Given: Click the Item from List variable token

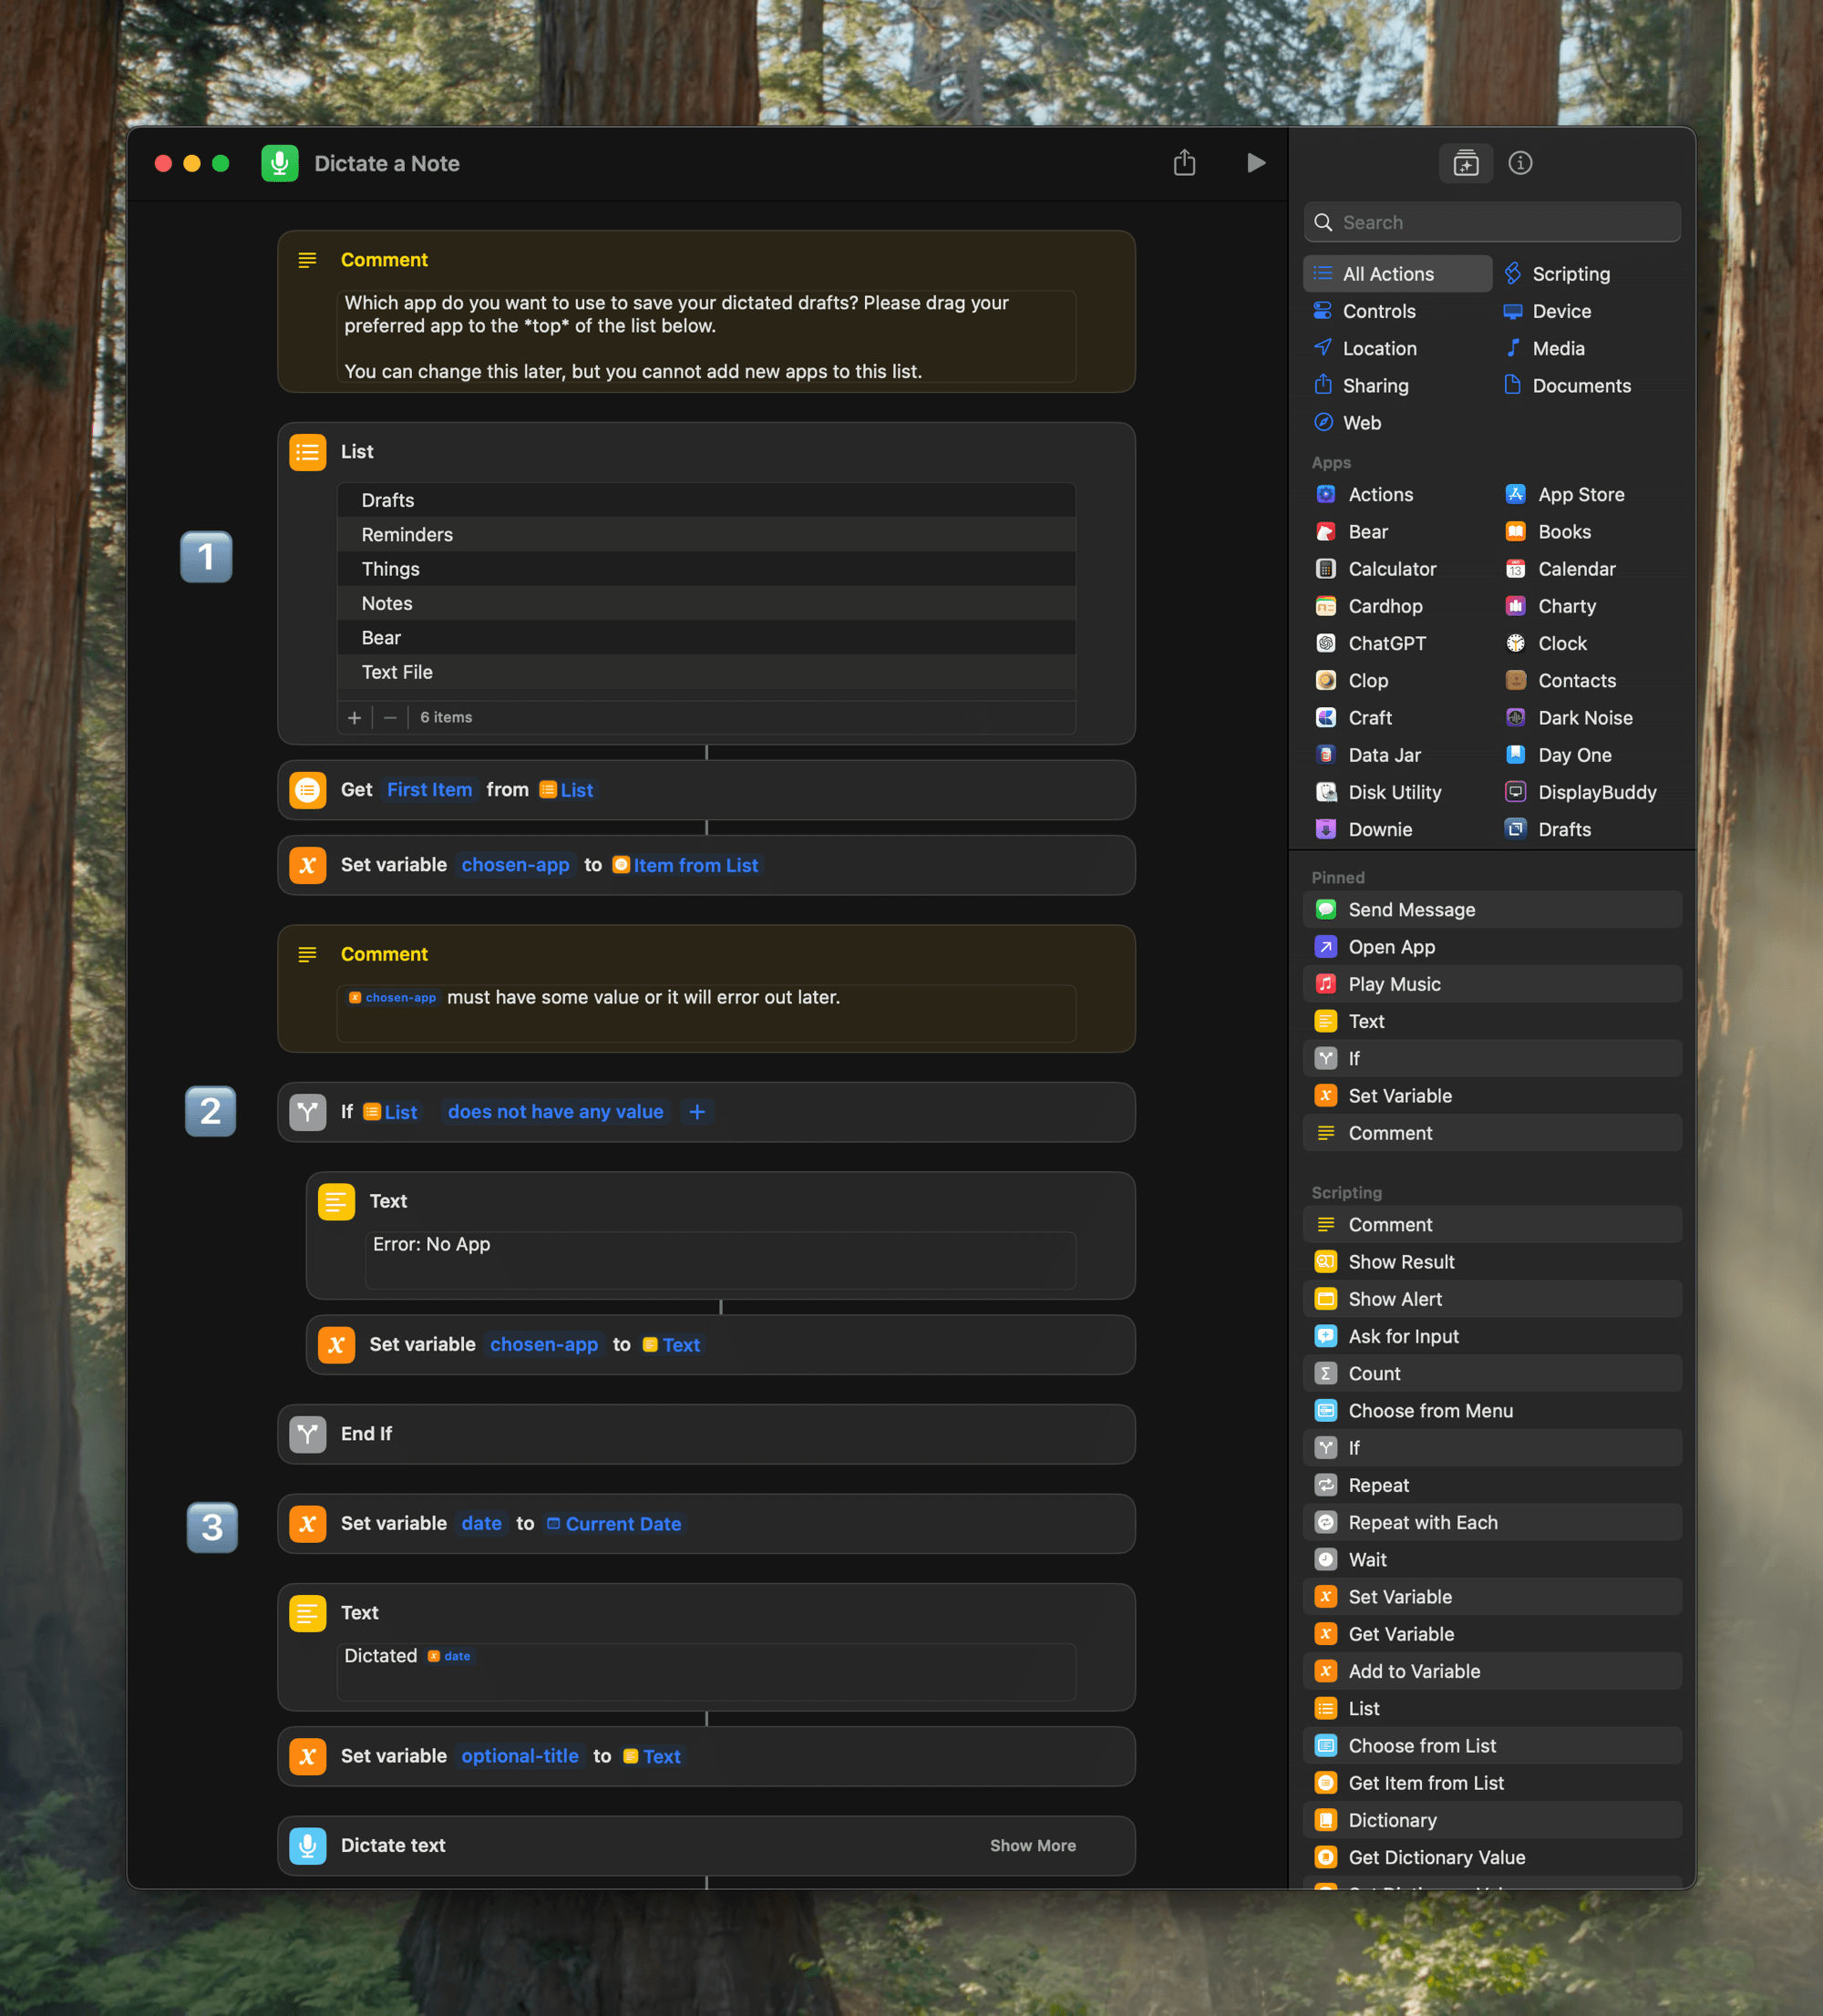Looking at the screenshot, I should pyautogui.click(x=686, y=865).
